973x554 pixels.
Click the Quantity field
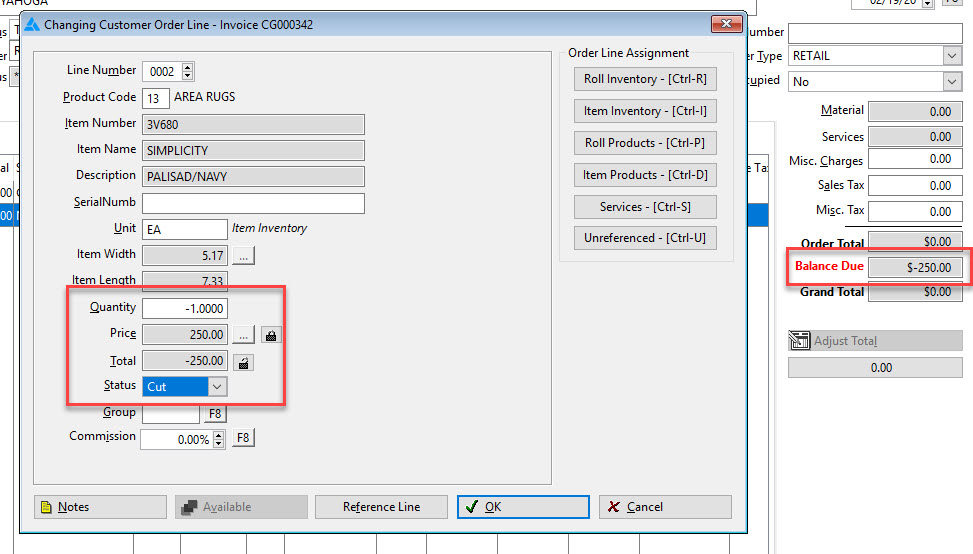tap(185, 308)
